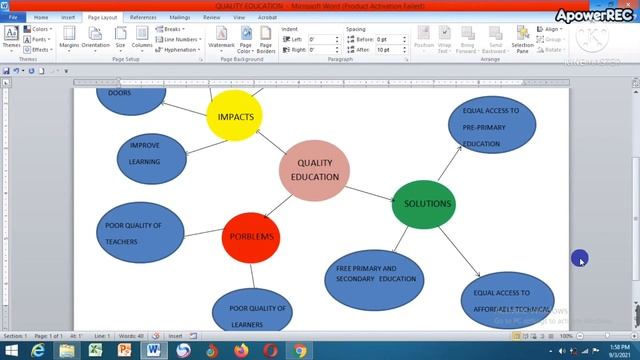This screenshot has width=640, height=360.
Task: Click the tab selector beside the ruler
Action: pos(6,83)
